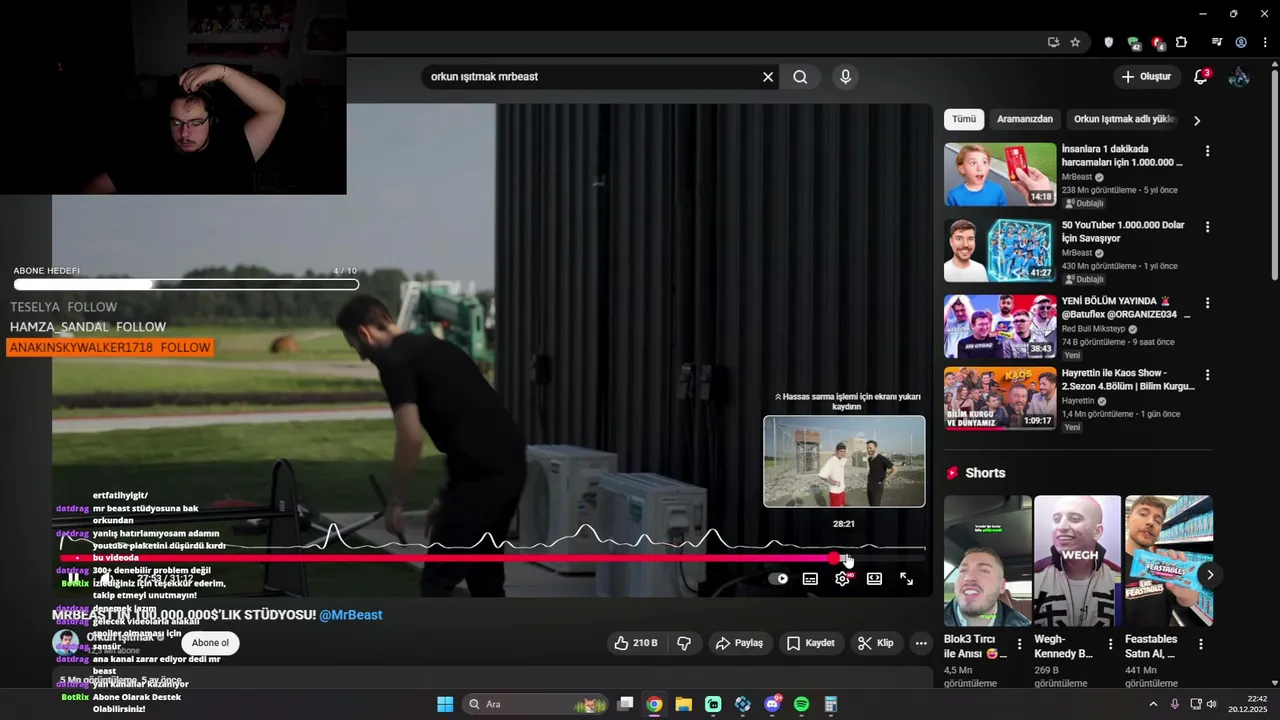Screen dimensions: 1280x720
Task: Open more actions menu below the video
Action: pyautogui.click(x=921, y=643)
